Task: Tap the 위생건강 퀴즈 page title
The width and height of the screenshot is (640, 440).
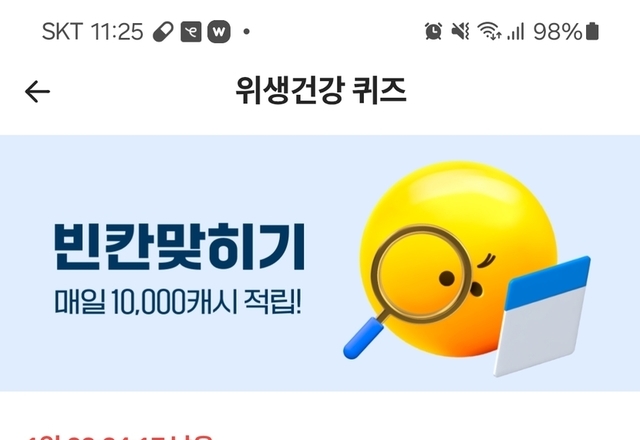Action: (321, 90)
